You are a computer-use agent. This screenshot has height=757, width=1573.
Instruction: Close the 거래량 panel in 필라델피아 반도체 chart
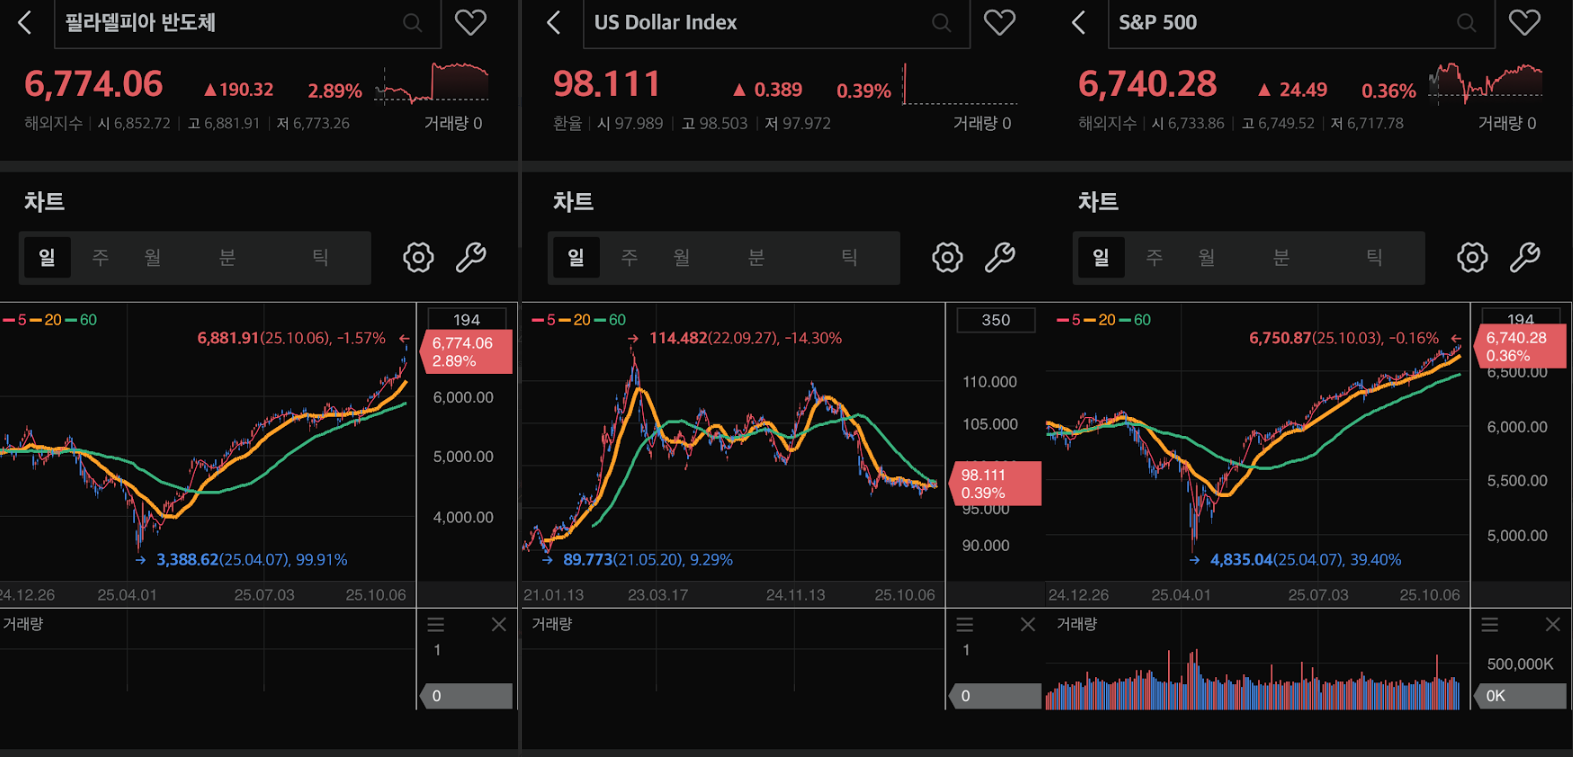tap(499, 624)
